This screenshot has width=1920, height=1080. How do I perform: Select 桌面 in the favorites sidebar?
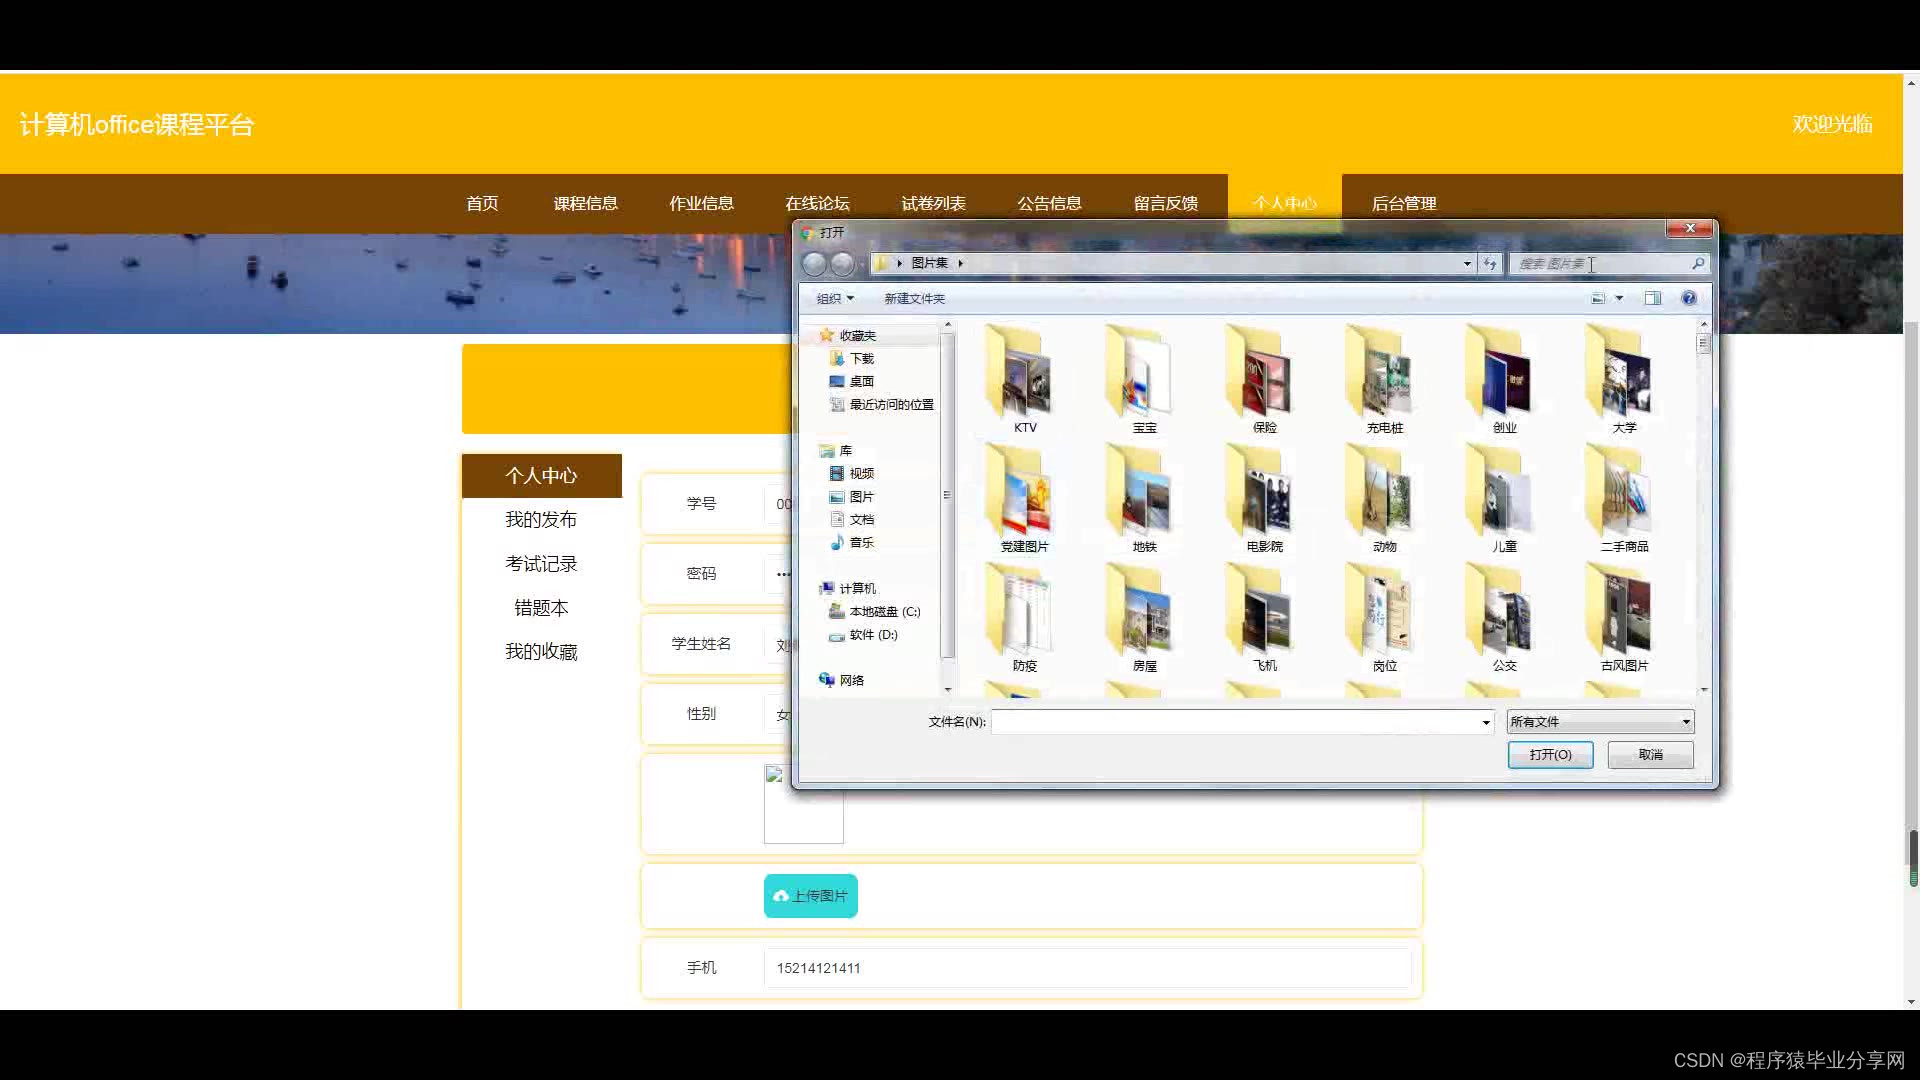click(861, 381)
